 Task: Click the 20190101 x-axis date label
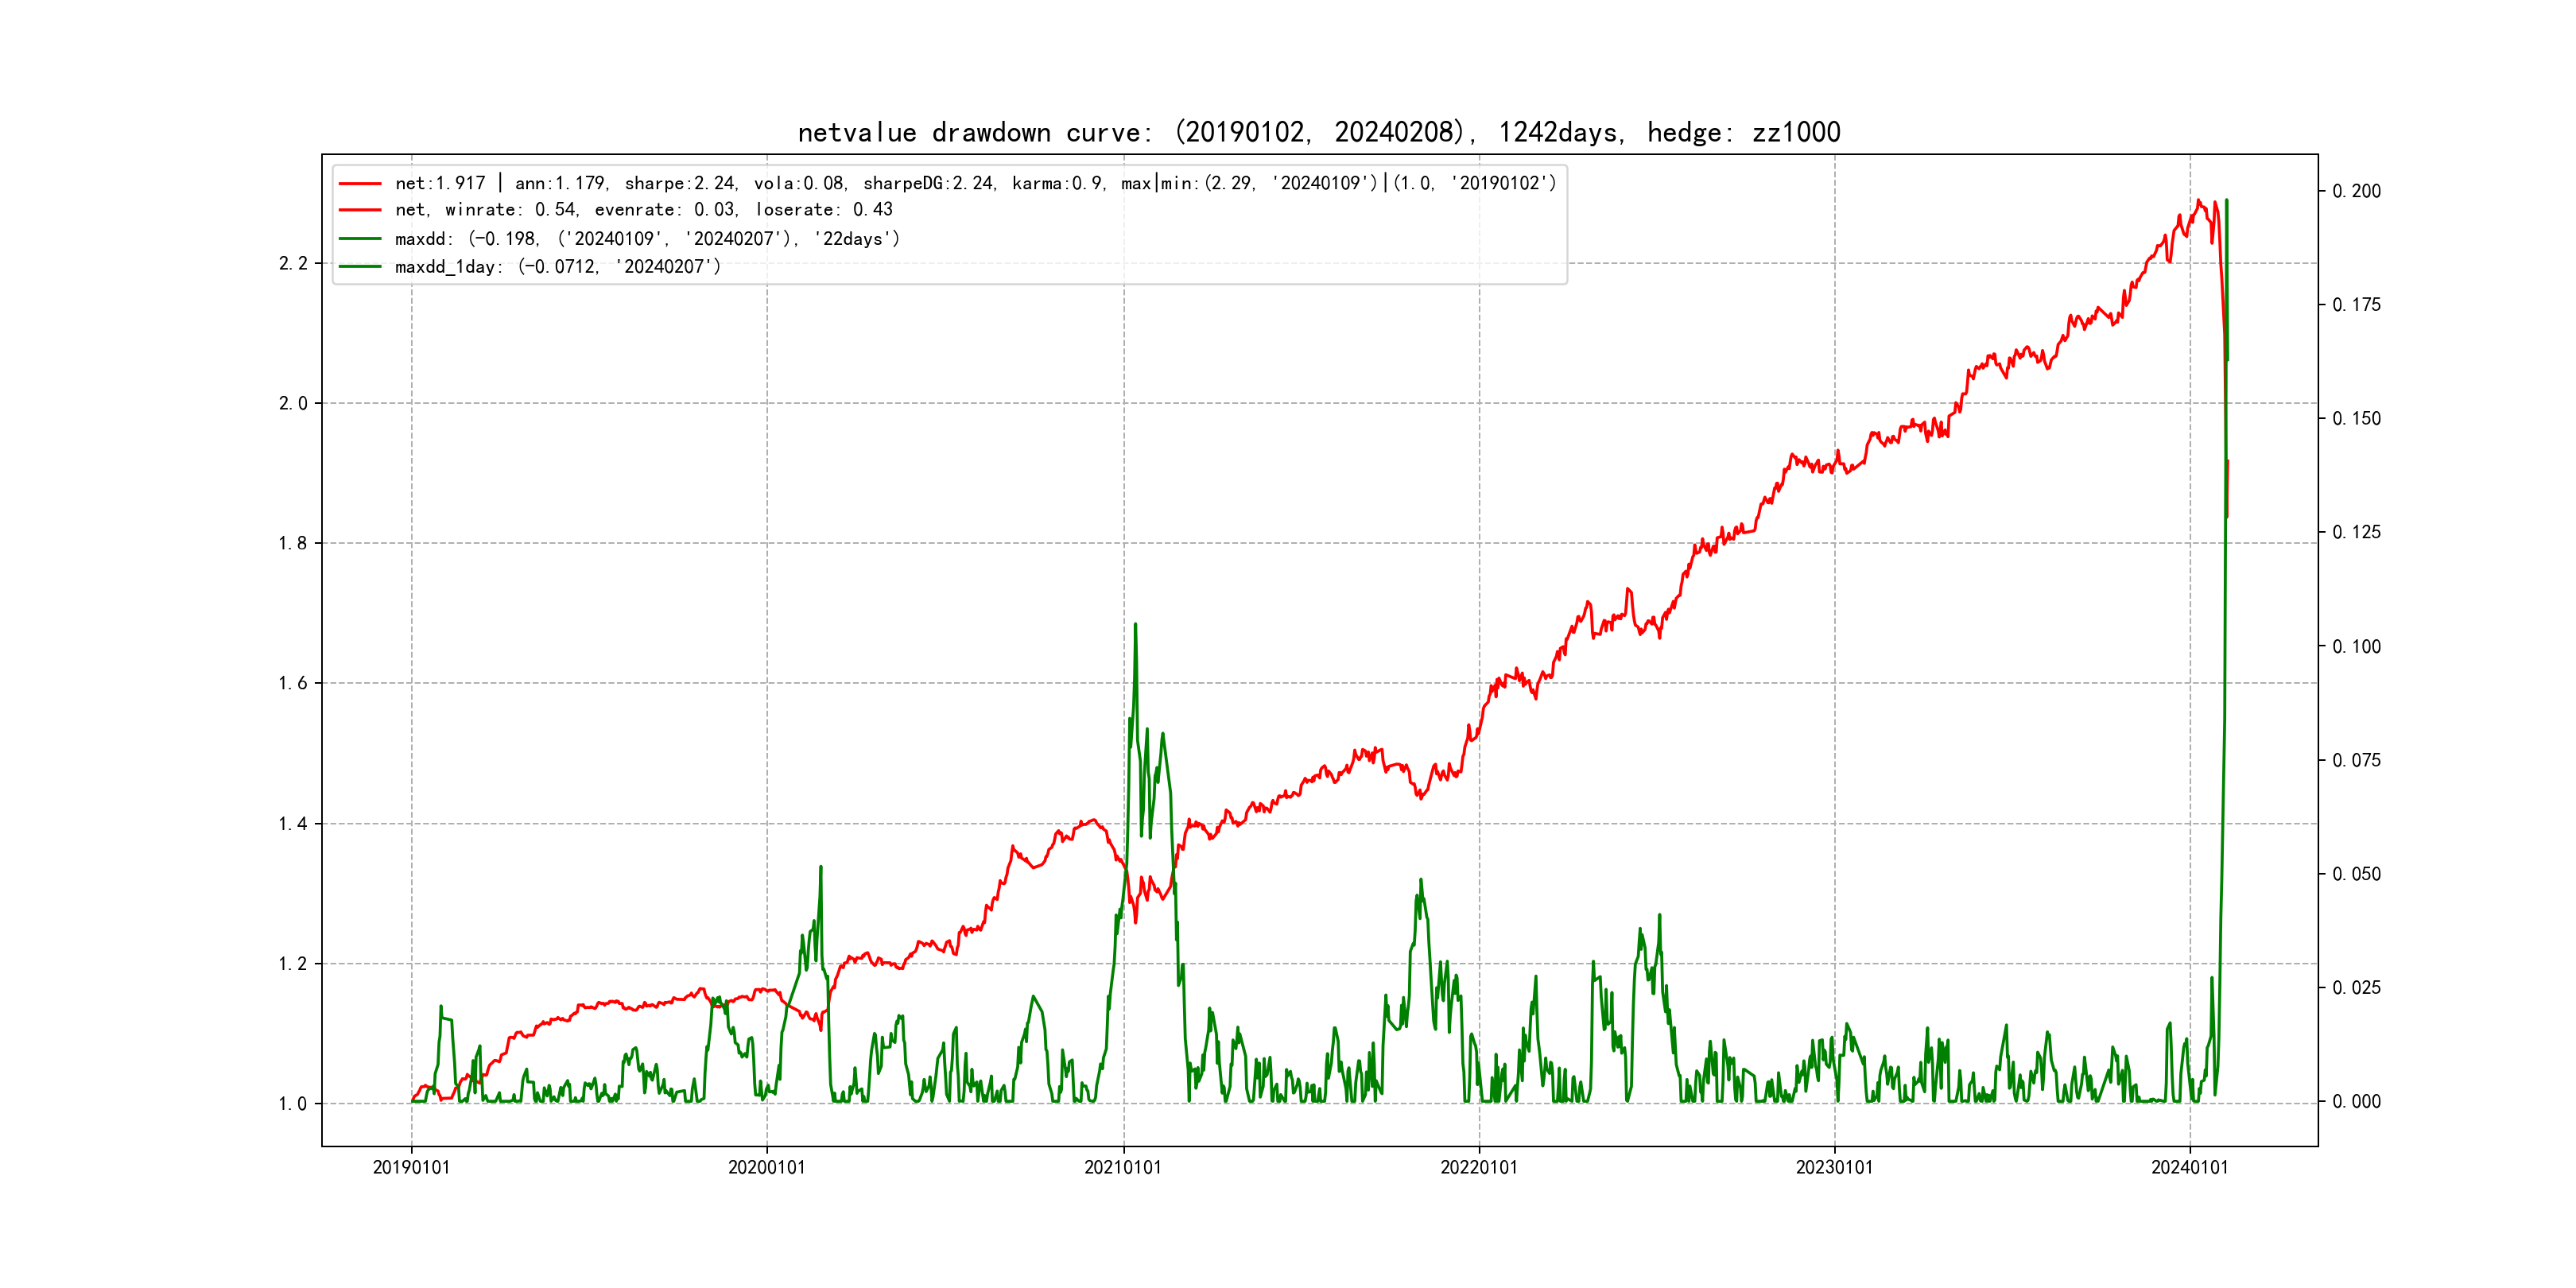411,1168
